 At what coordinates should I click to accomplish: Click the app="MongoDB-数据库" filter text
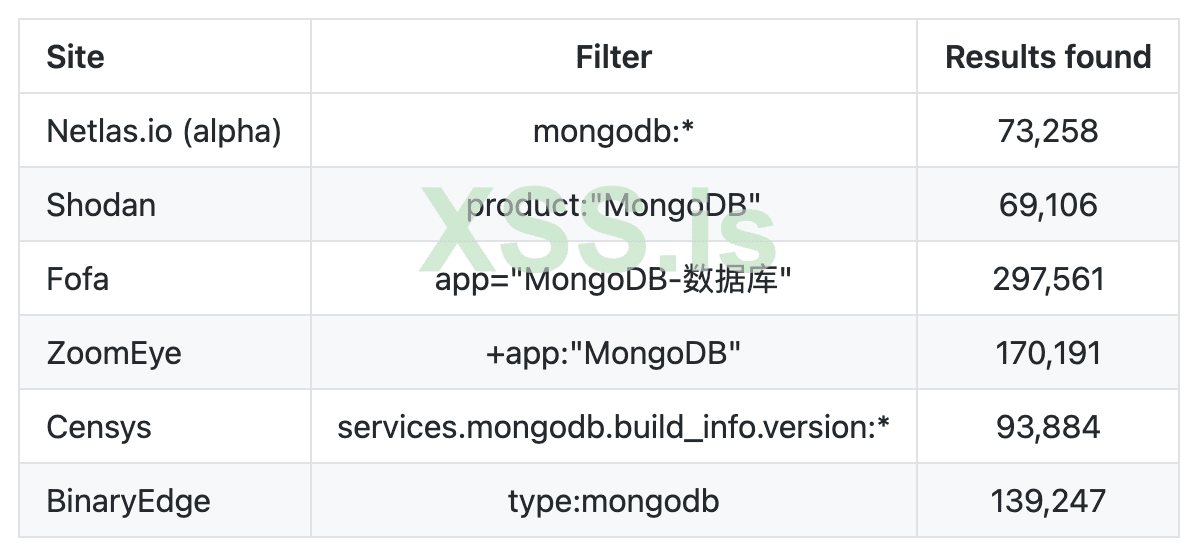pyautogui.click(x=613, y=279)
